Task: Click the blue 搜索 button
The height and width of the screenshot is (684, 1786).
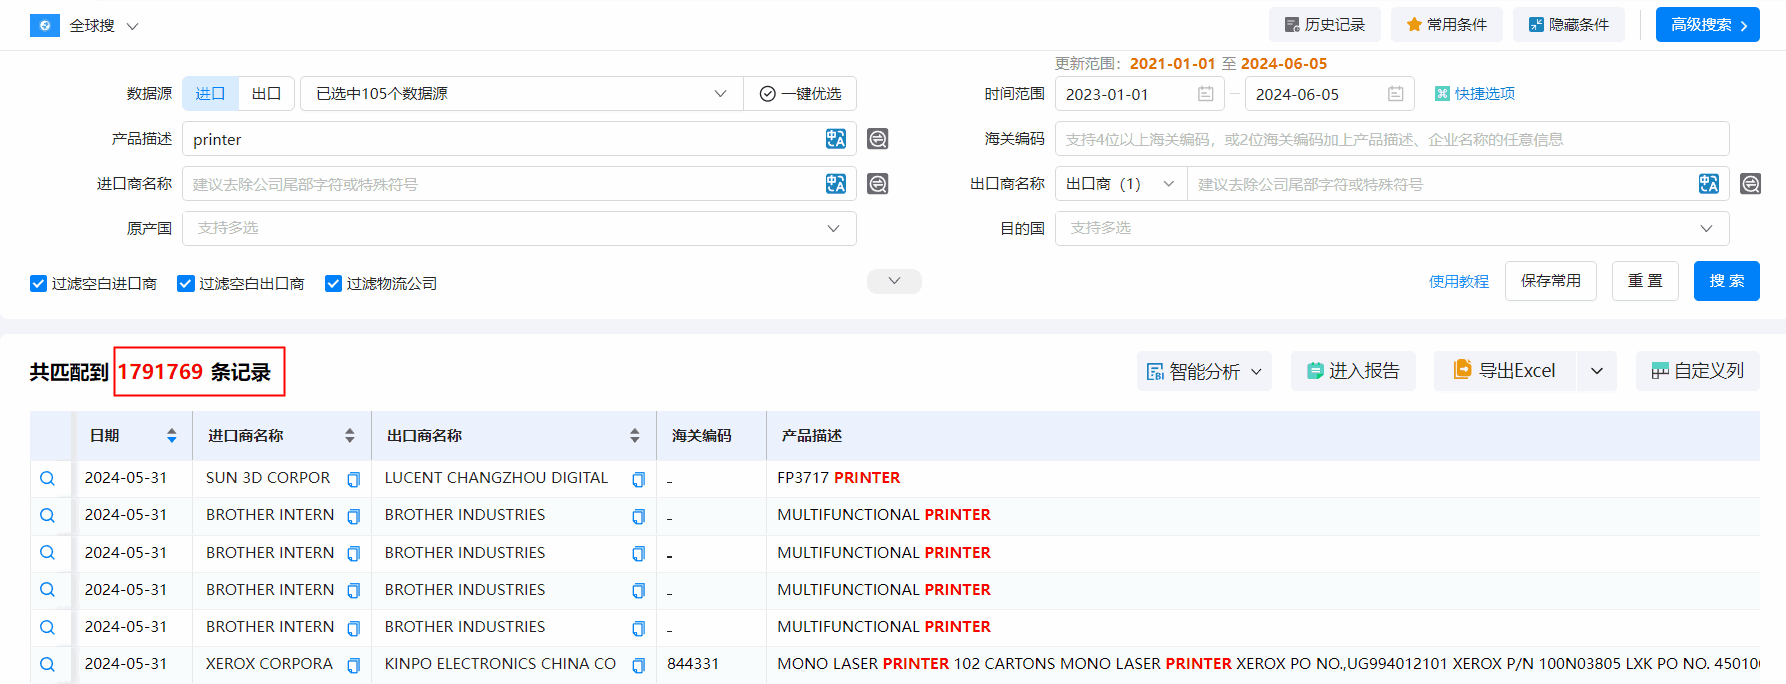Action: pos(1726,281)
